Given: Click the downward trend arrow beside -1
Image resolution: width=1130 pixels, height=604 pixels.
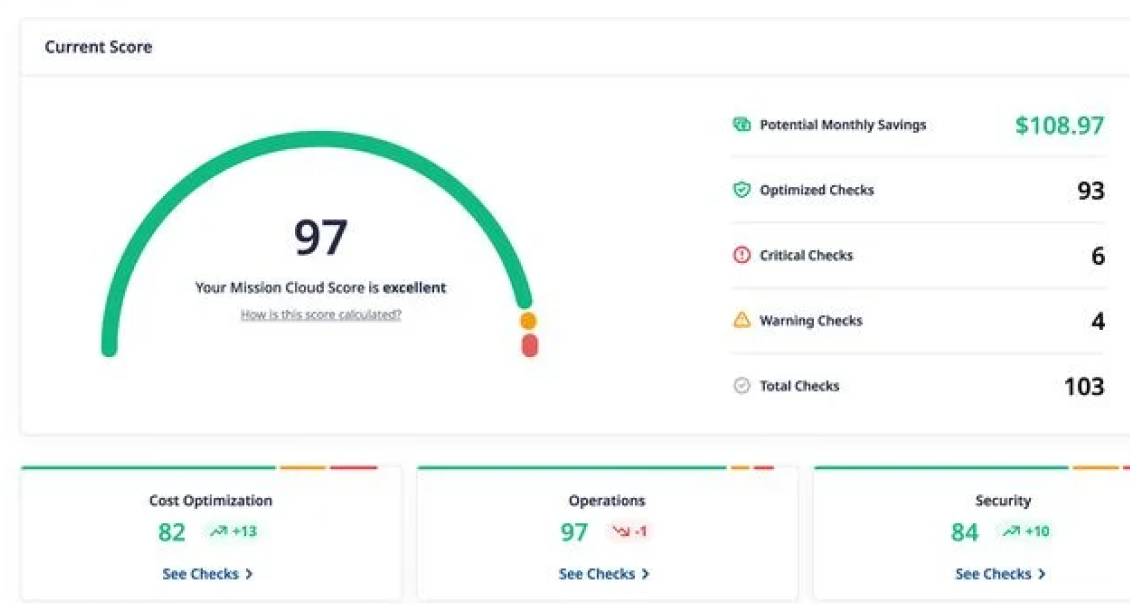Looking at the screenshot, I should pyautogui.click(x=621, y=531).
